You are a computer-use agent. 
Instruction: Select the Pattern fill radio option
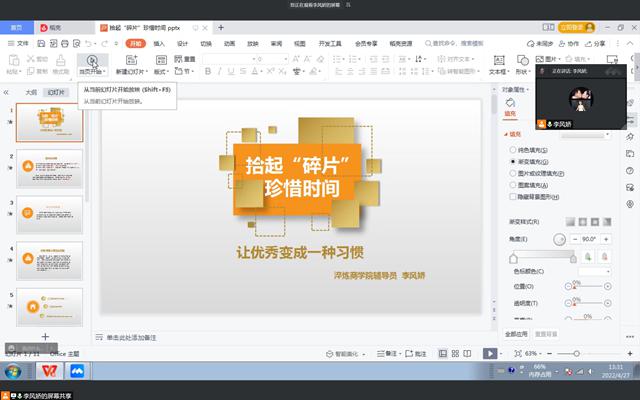(513, 185)
